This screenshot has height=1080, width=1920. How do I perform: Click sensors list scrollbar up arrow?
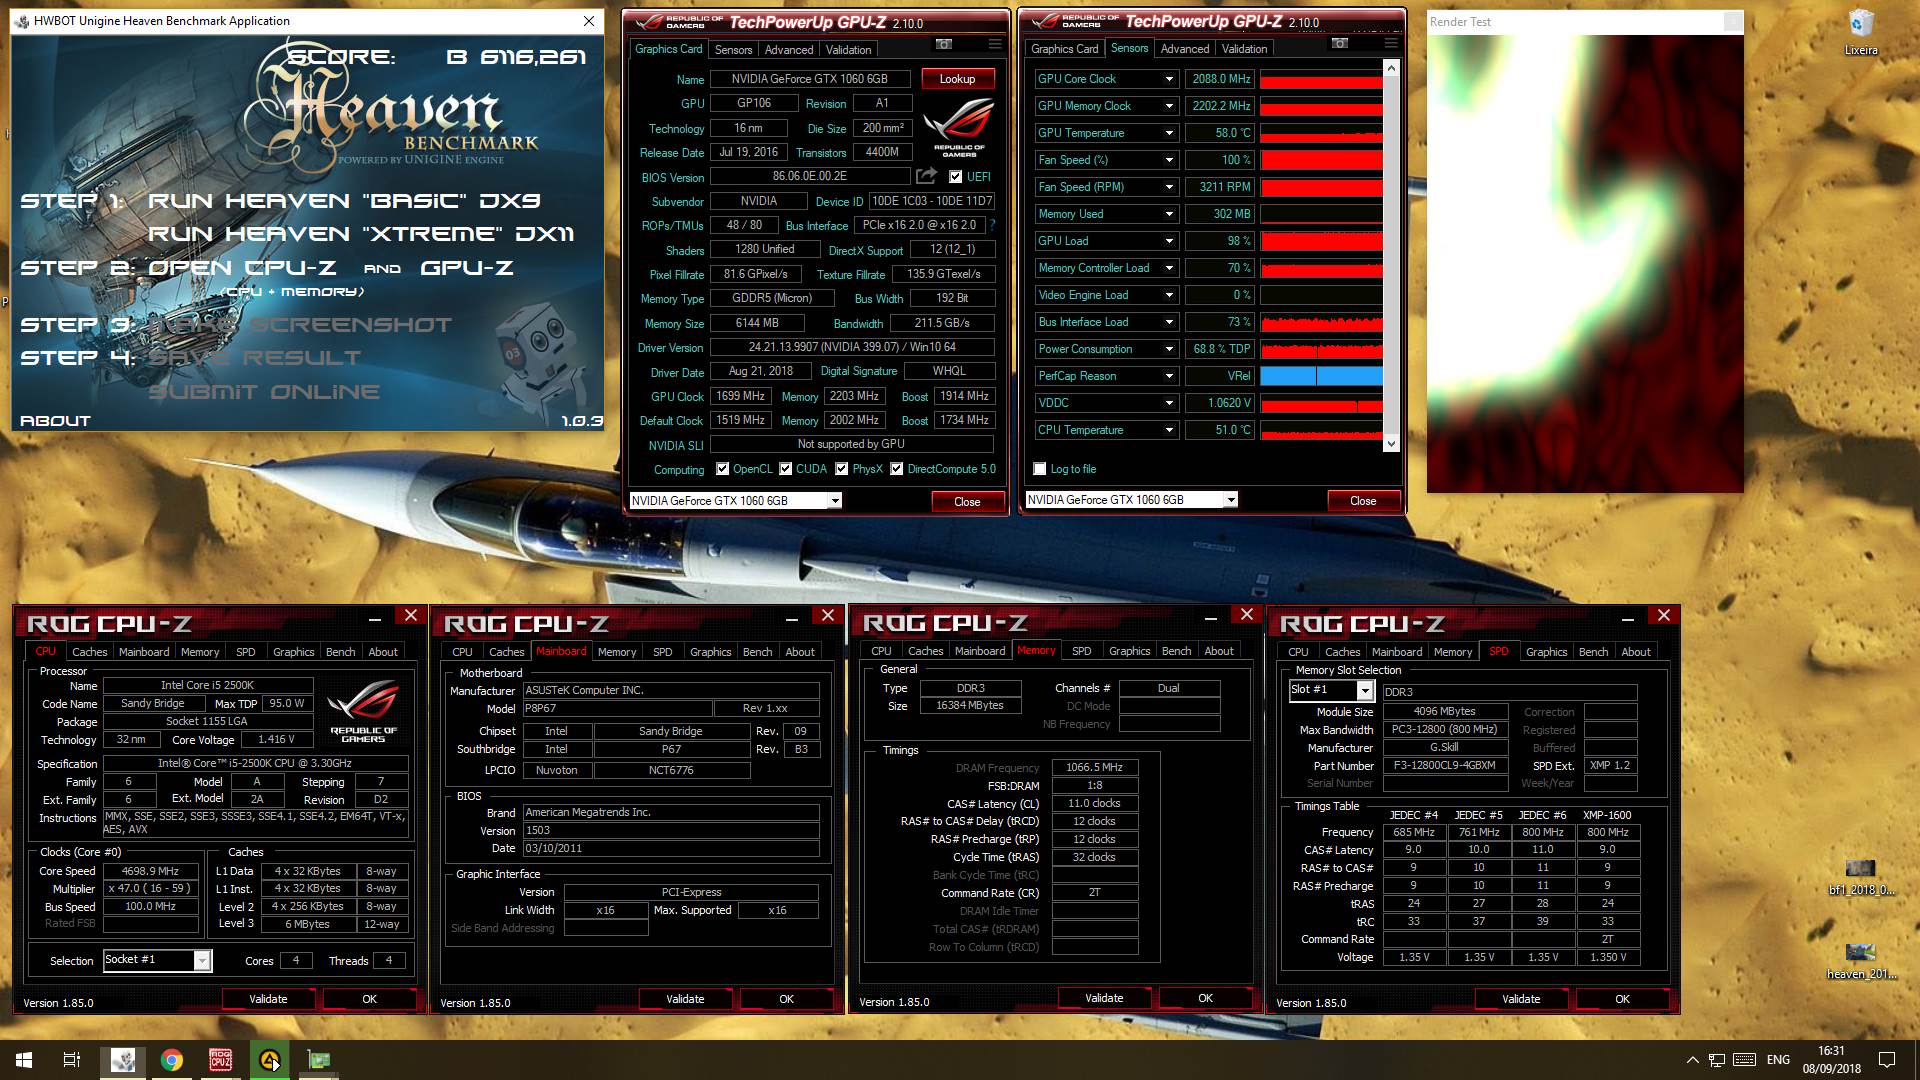coord(1390,68)
